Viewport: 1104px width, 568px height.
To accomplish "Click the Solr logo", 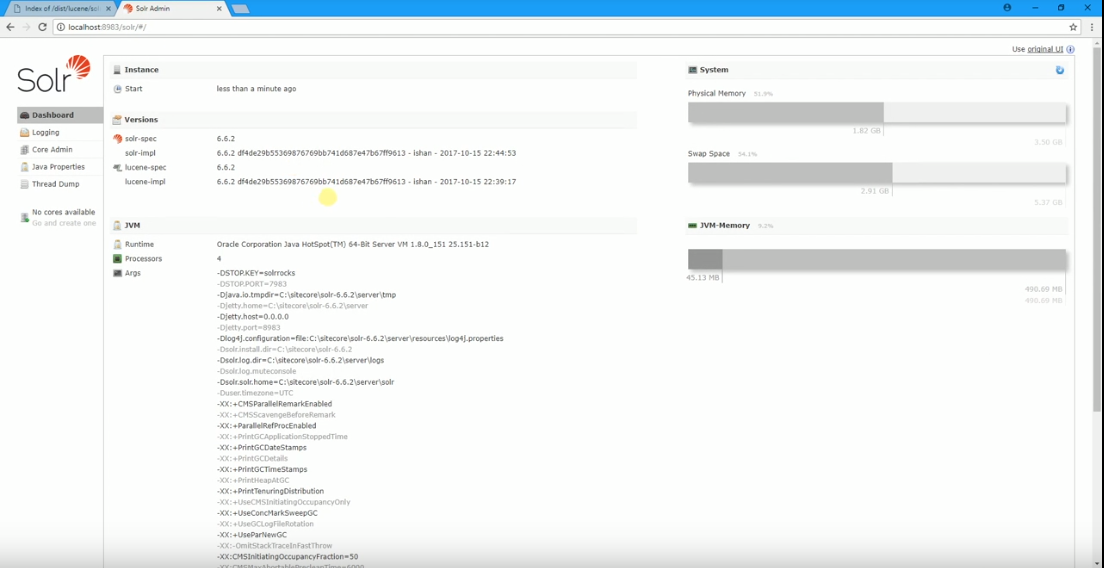I will click(54, 74).
